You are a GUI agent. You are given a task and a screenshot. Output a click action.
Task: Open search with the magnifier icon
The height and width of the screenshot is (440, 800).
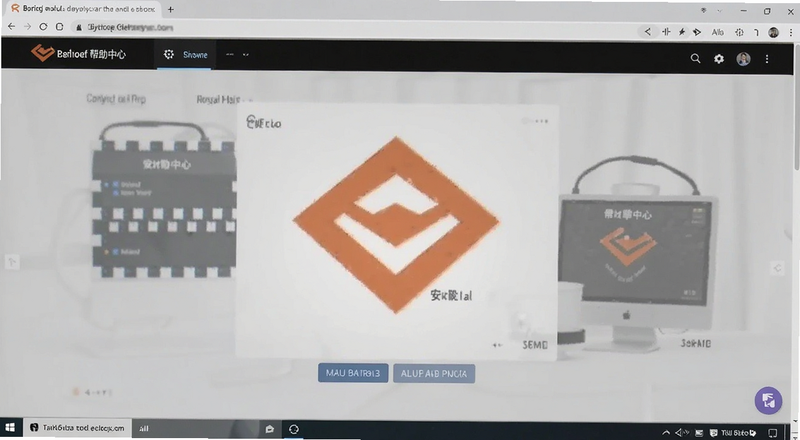pyautogui.click(x=695, y=59)
